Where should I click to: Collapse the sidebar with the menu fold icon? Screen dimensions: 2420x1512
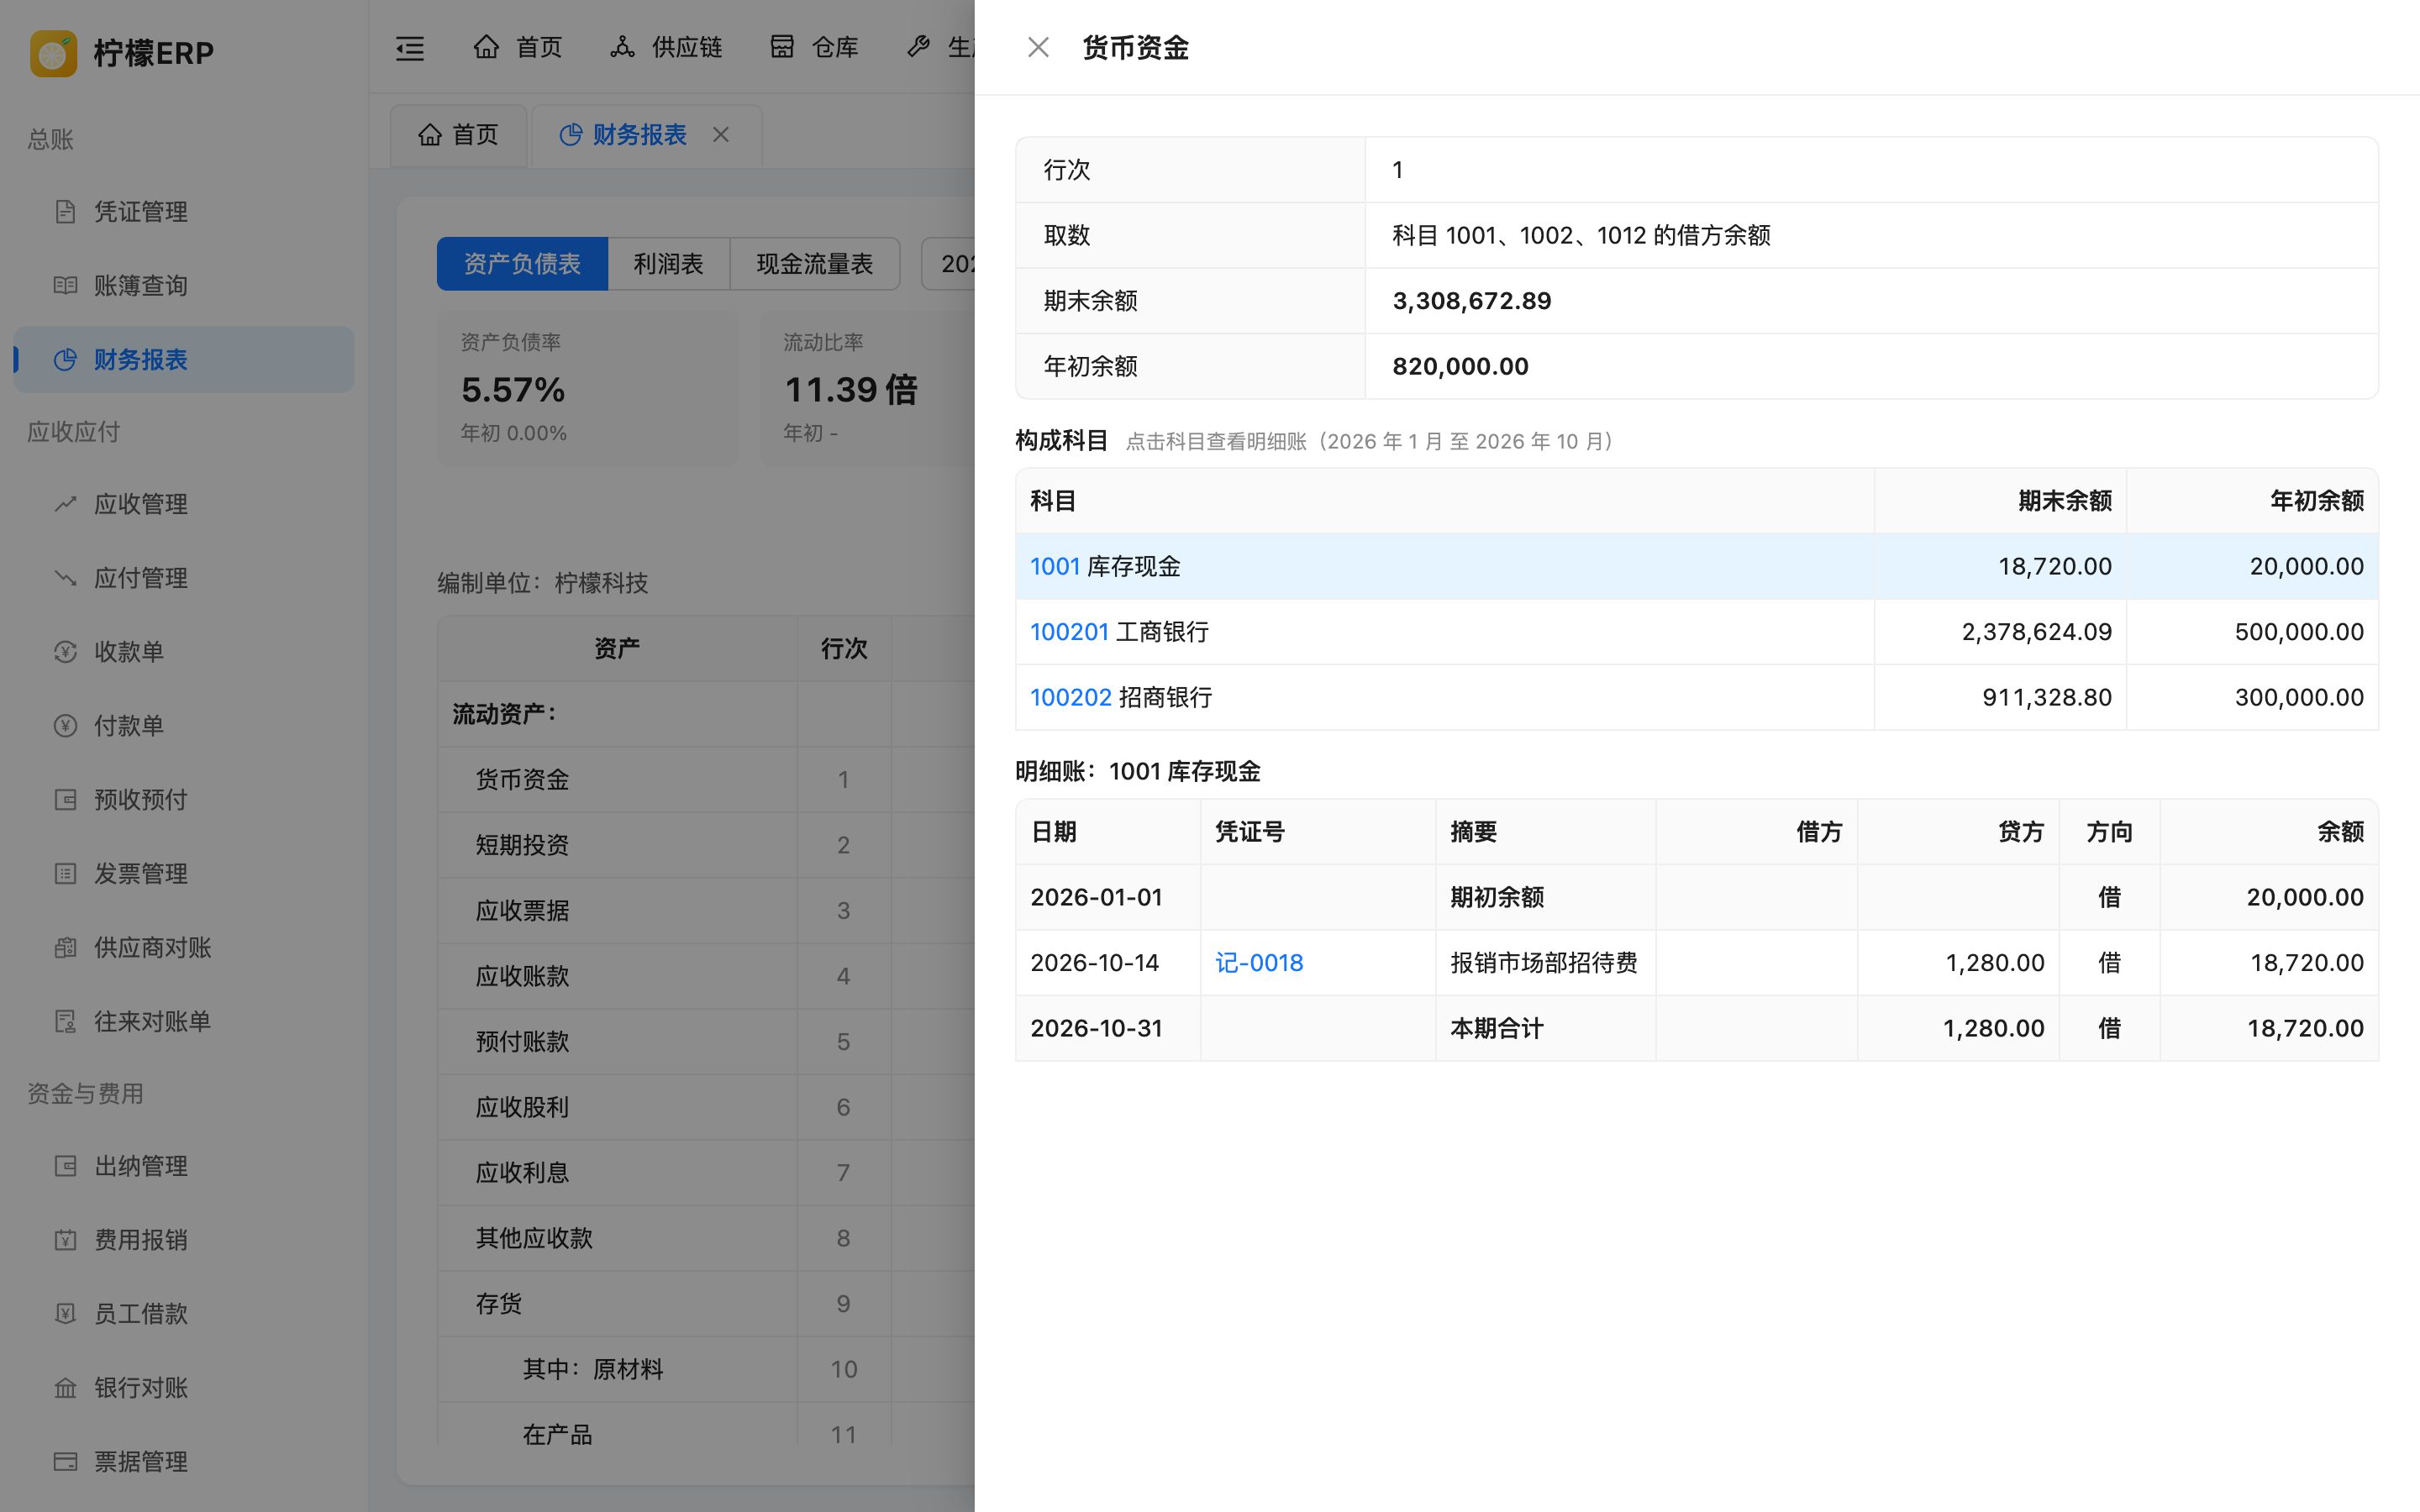[x=410, y=47]
